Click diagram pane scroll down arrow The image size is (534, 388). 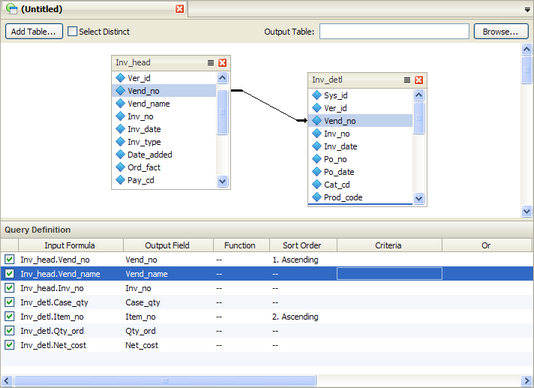[527, 212]
